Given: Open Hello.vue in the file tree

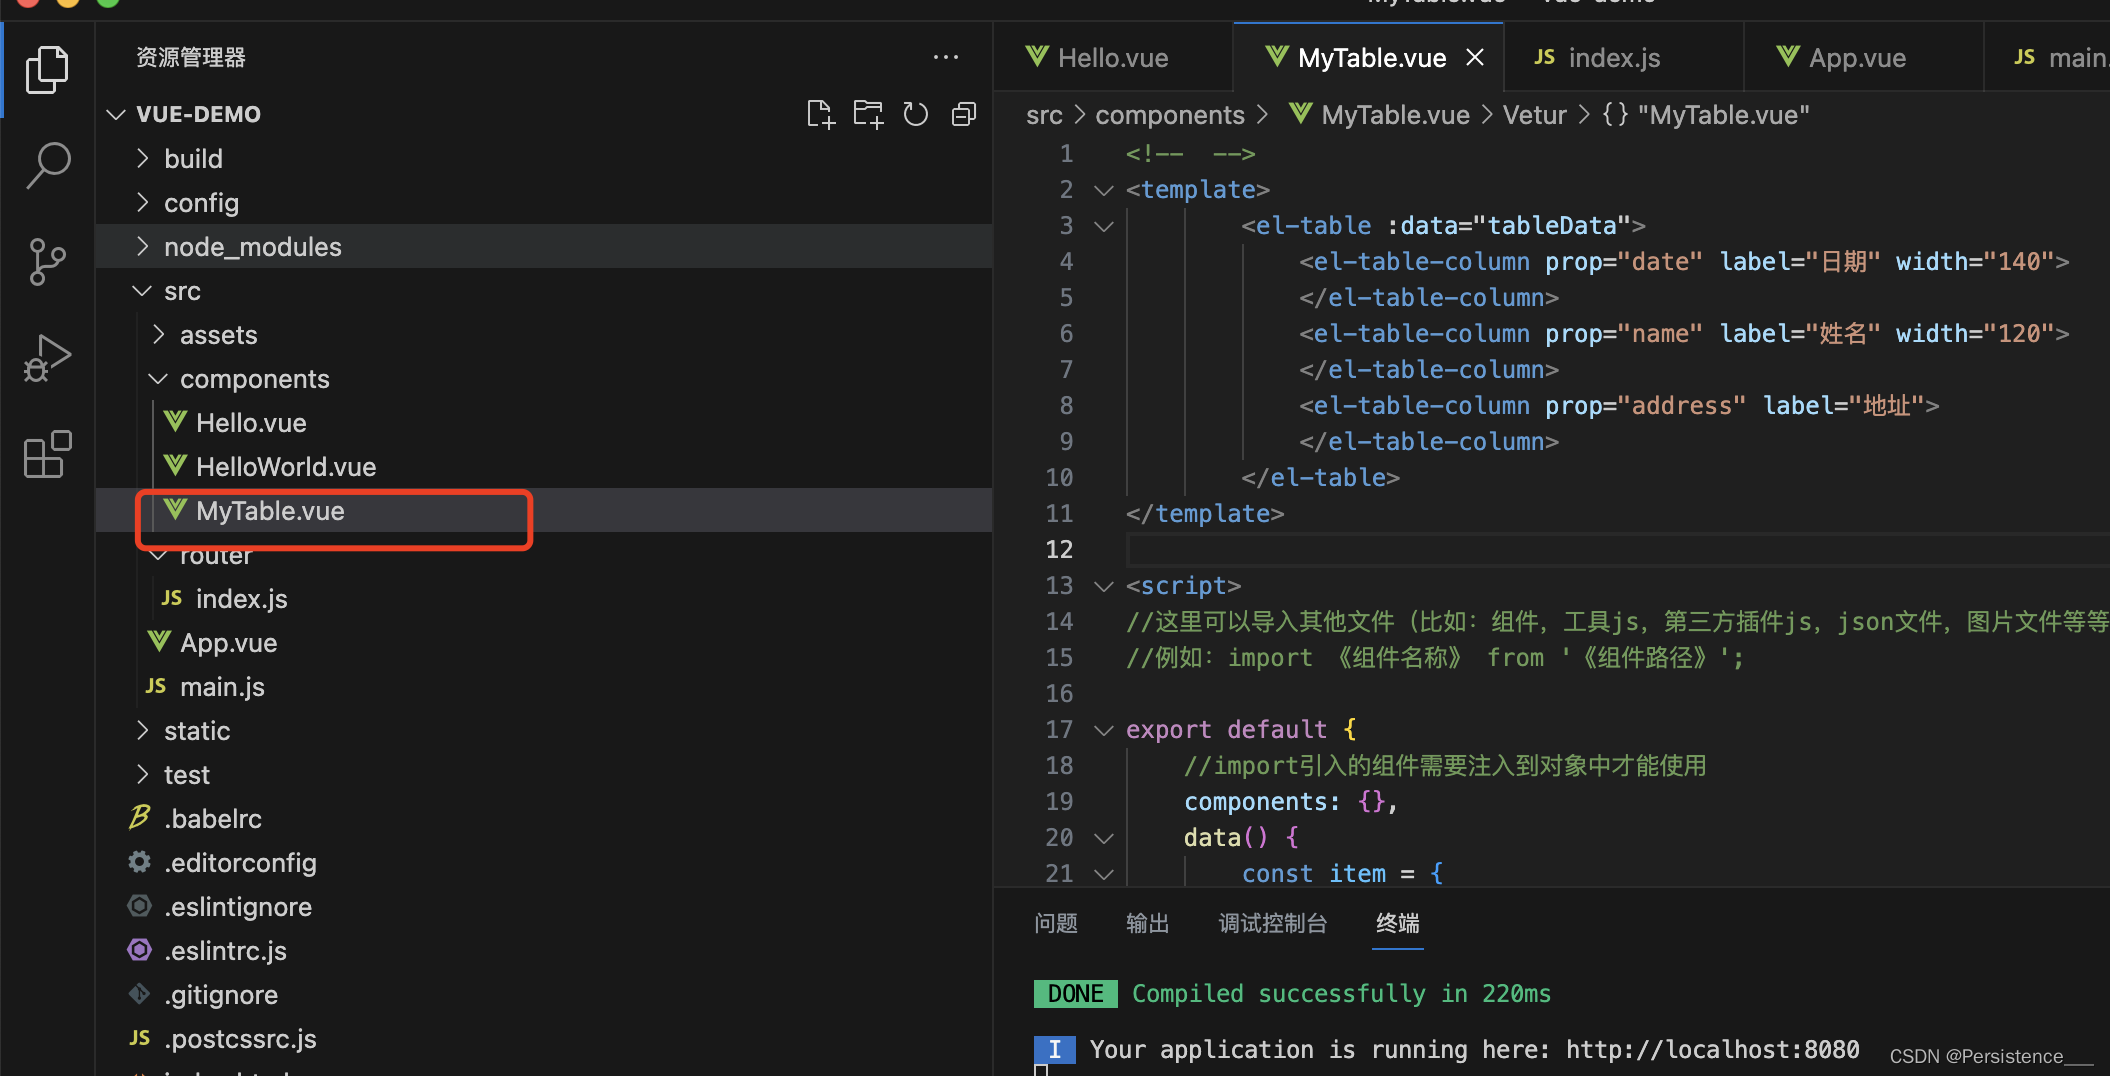Looking at the screenshot, I should click(544, 422).
